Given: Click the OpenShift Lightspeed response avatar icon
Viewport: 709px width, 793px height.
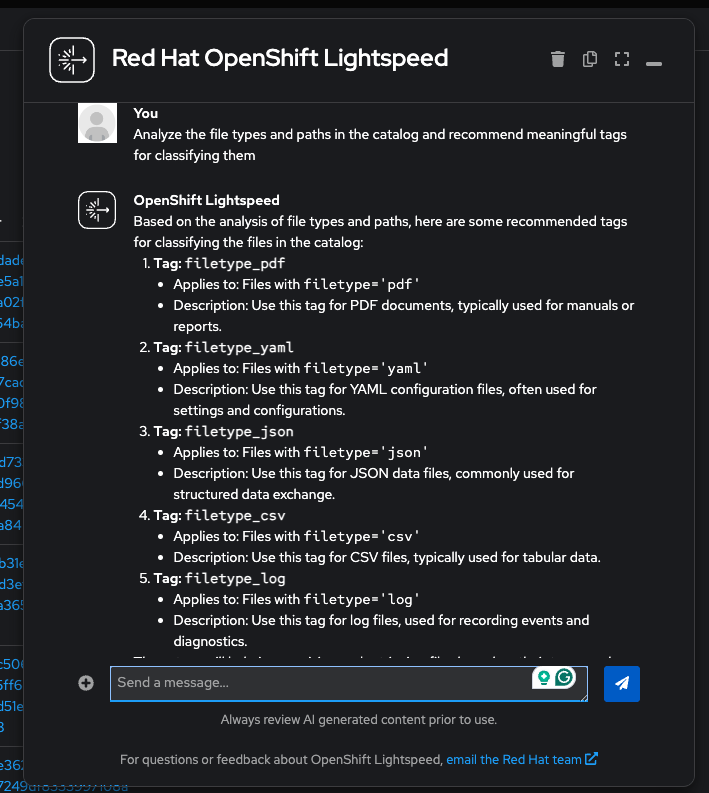Looking at the screenshot, I should pos(97,210).
